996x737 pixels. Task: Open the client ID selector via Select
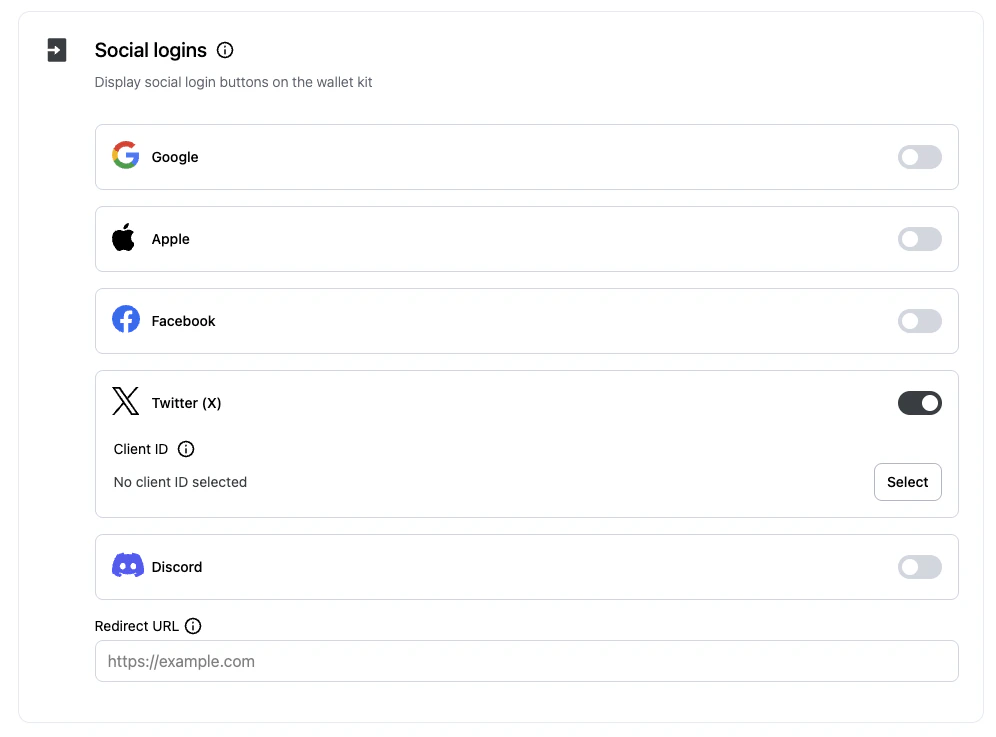tap(907, 481)
